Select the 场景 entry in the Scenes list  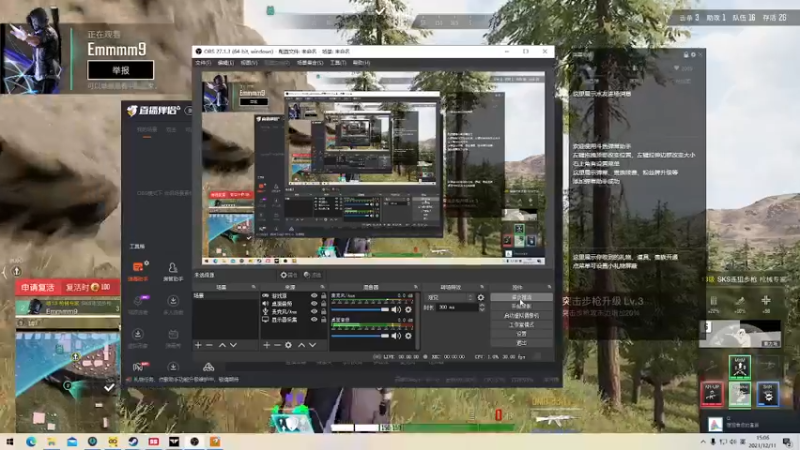[x=225, y=295]
